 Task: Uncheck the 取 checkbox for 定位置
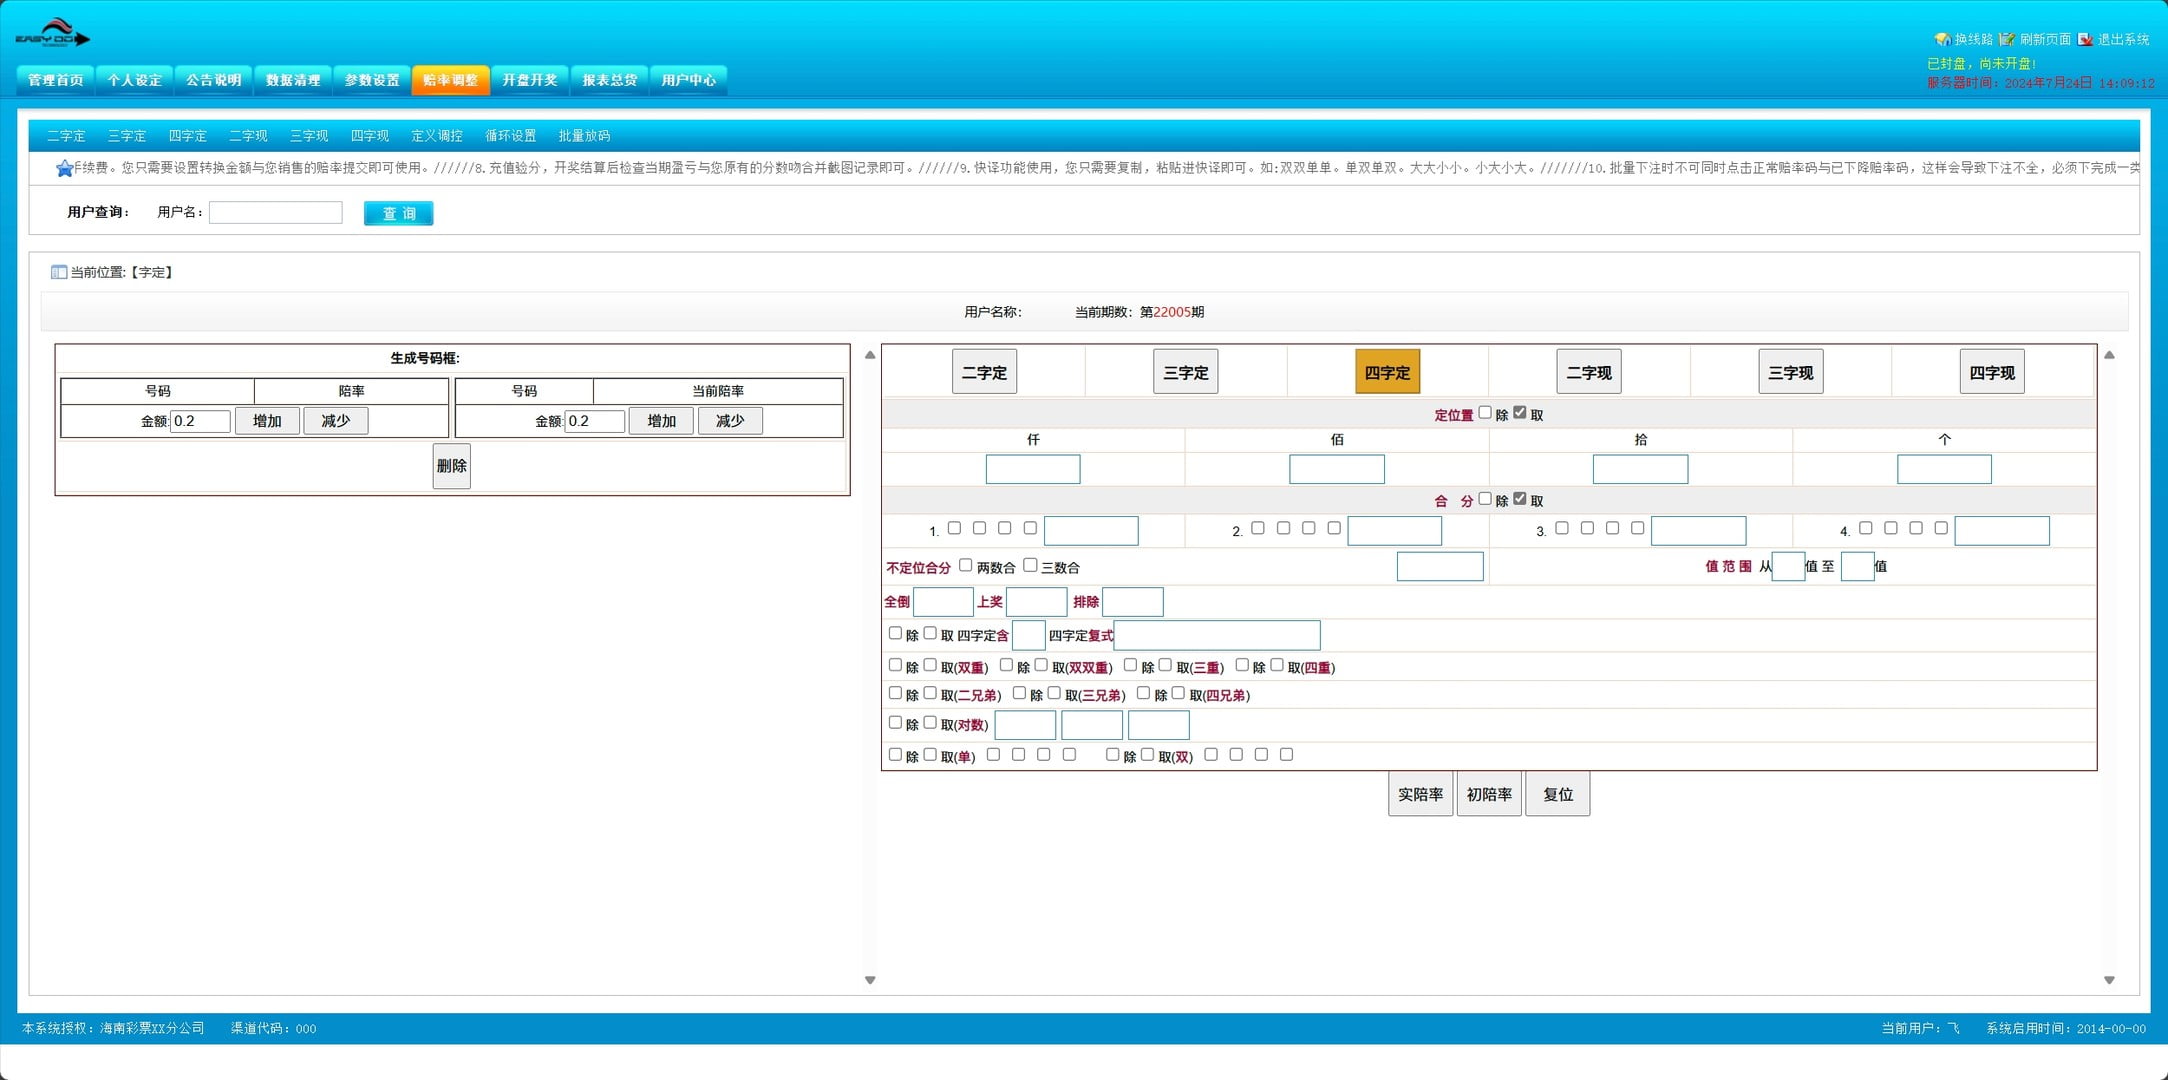click(x=1520, y=413)
